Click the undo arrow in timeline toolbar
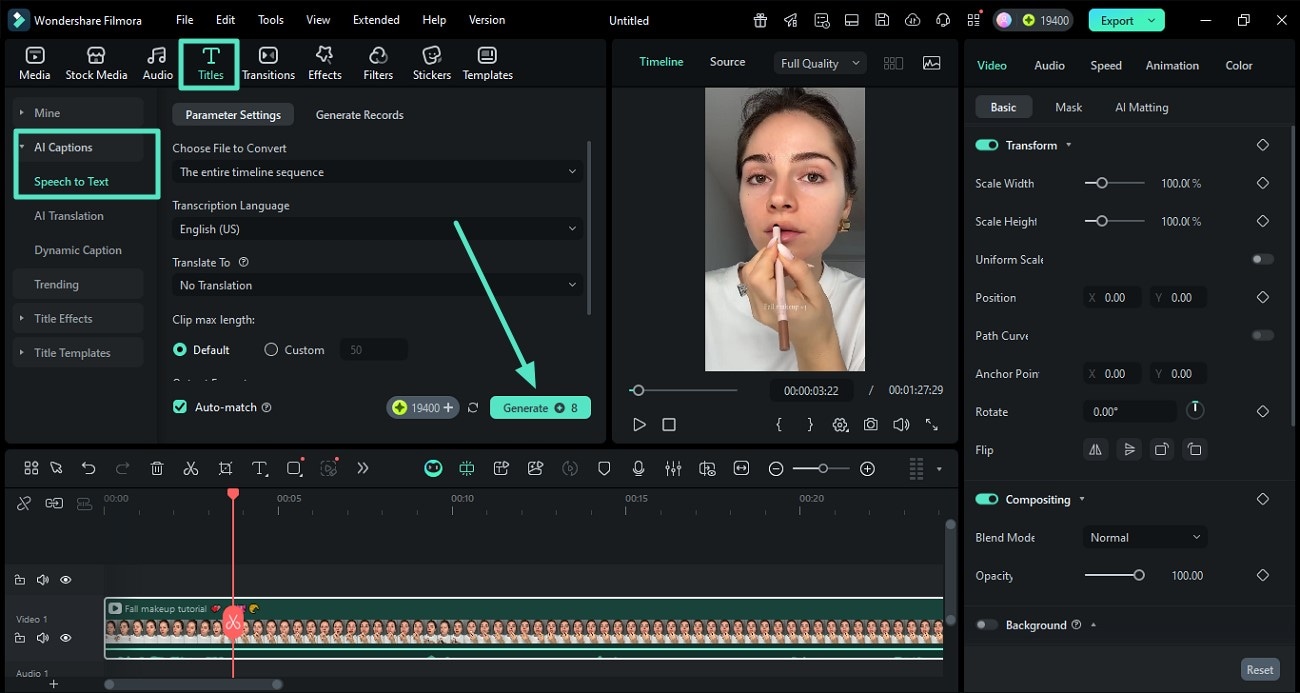The height and width of the screenshot is (693, 1300). [89, 468]
